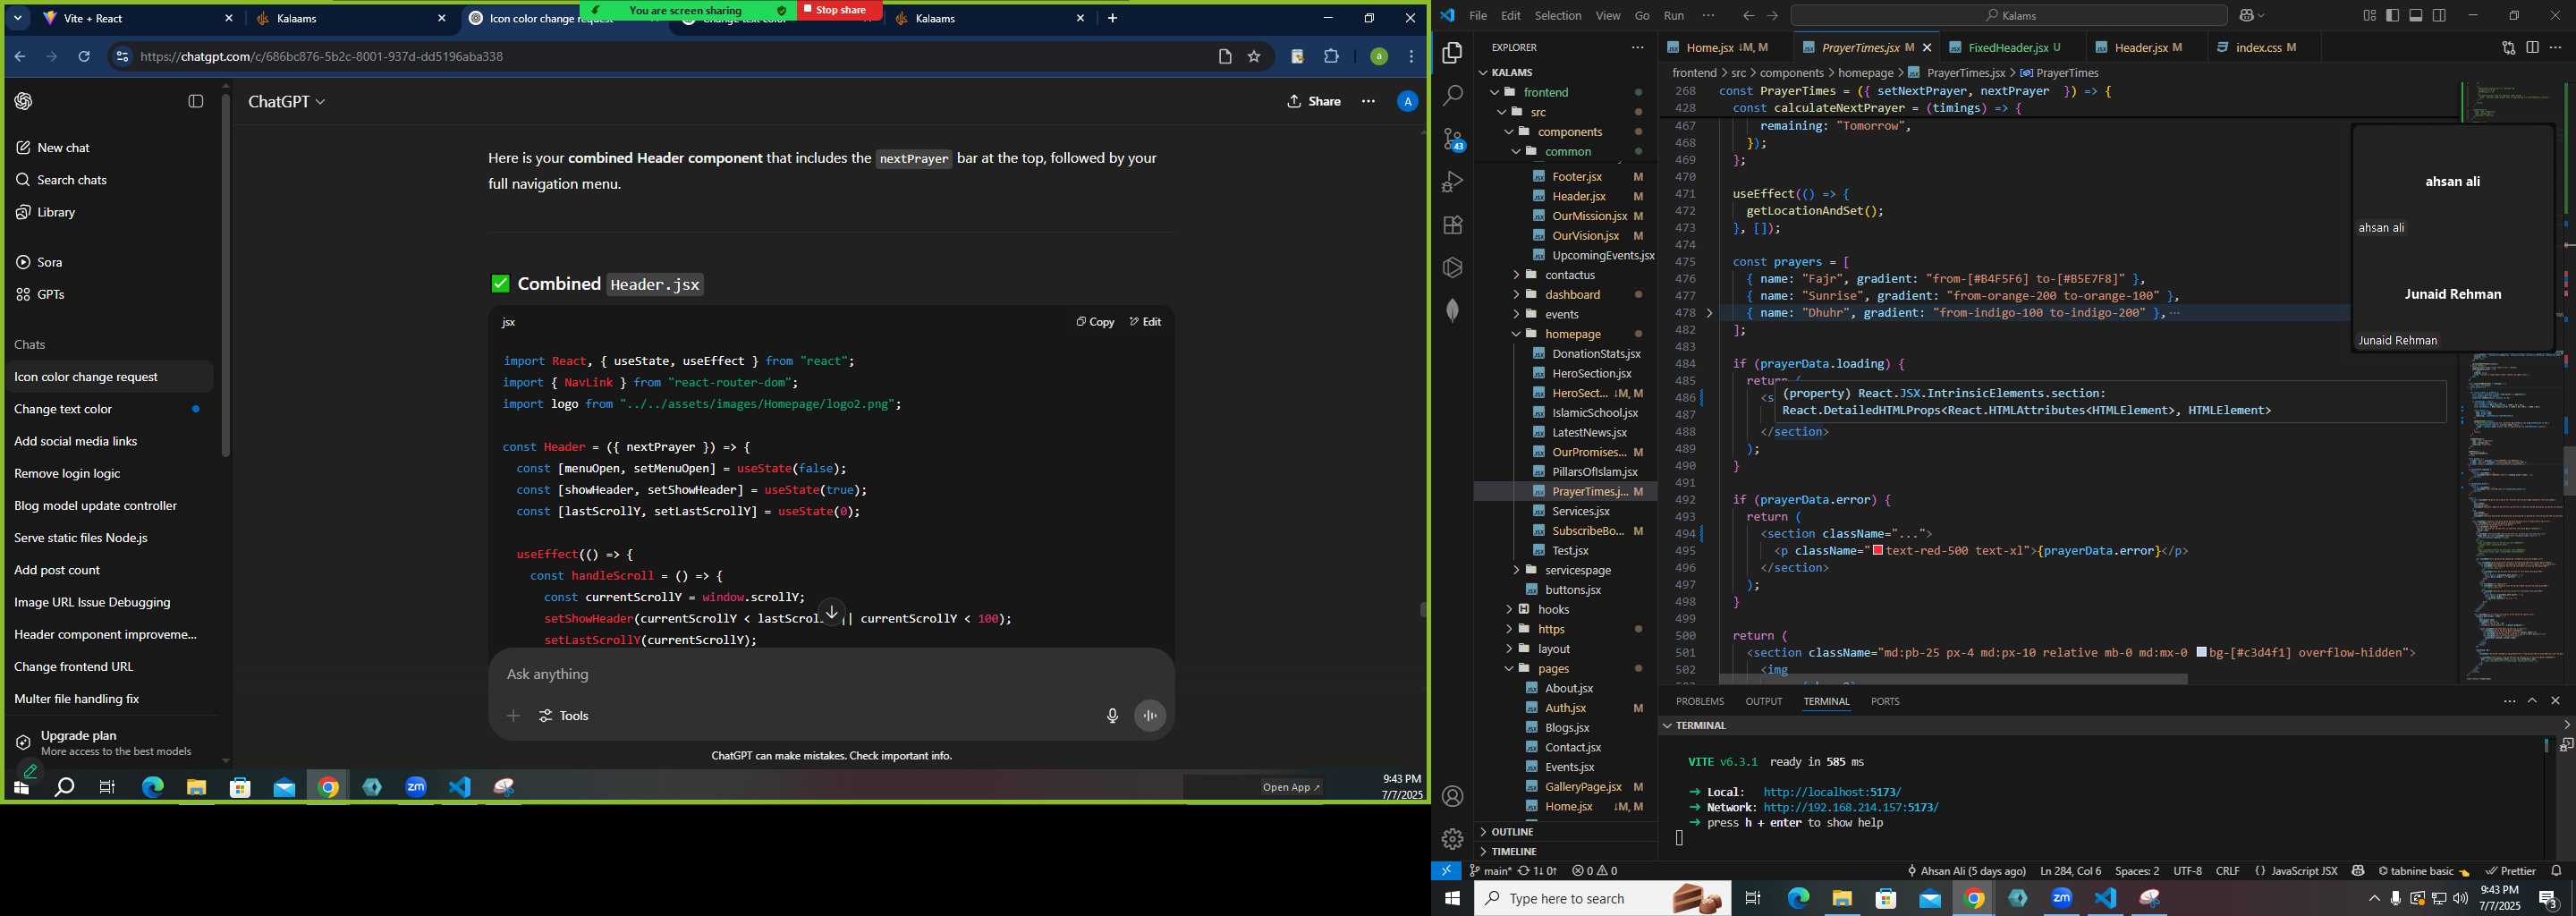Viewport: 2576px width, 916px height.
Task: Split the editor to the right
Action: coord(2532,47)
